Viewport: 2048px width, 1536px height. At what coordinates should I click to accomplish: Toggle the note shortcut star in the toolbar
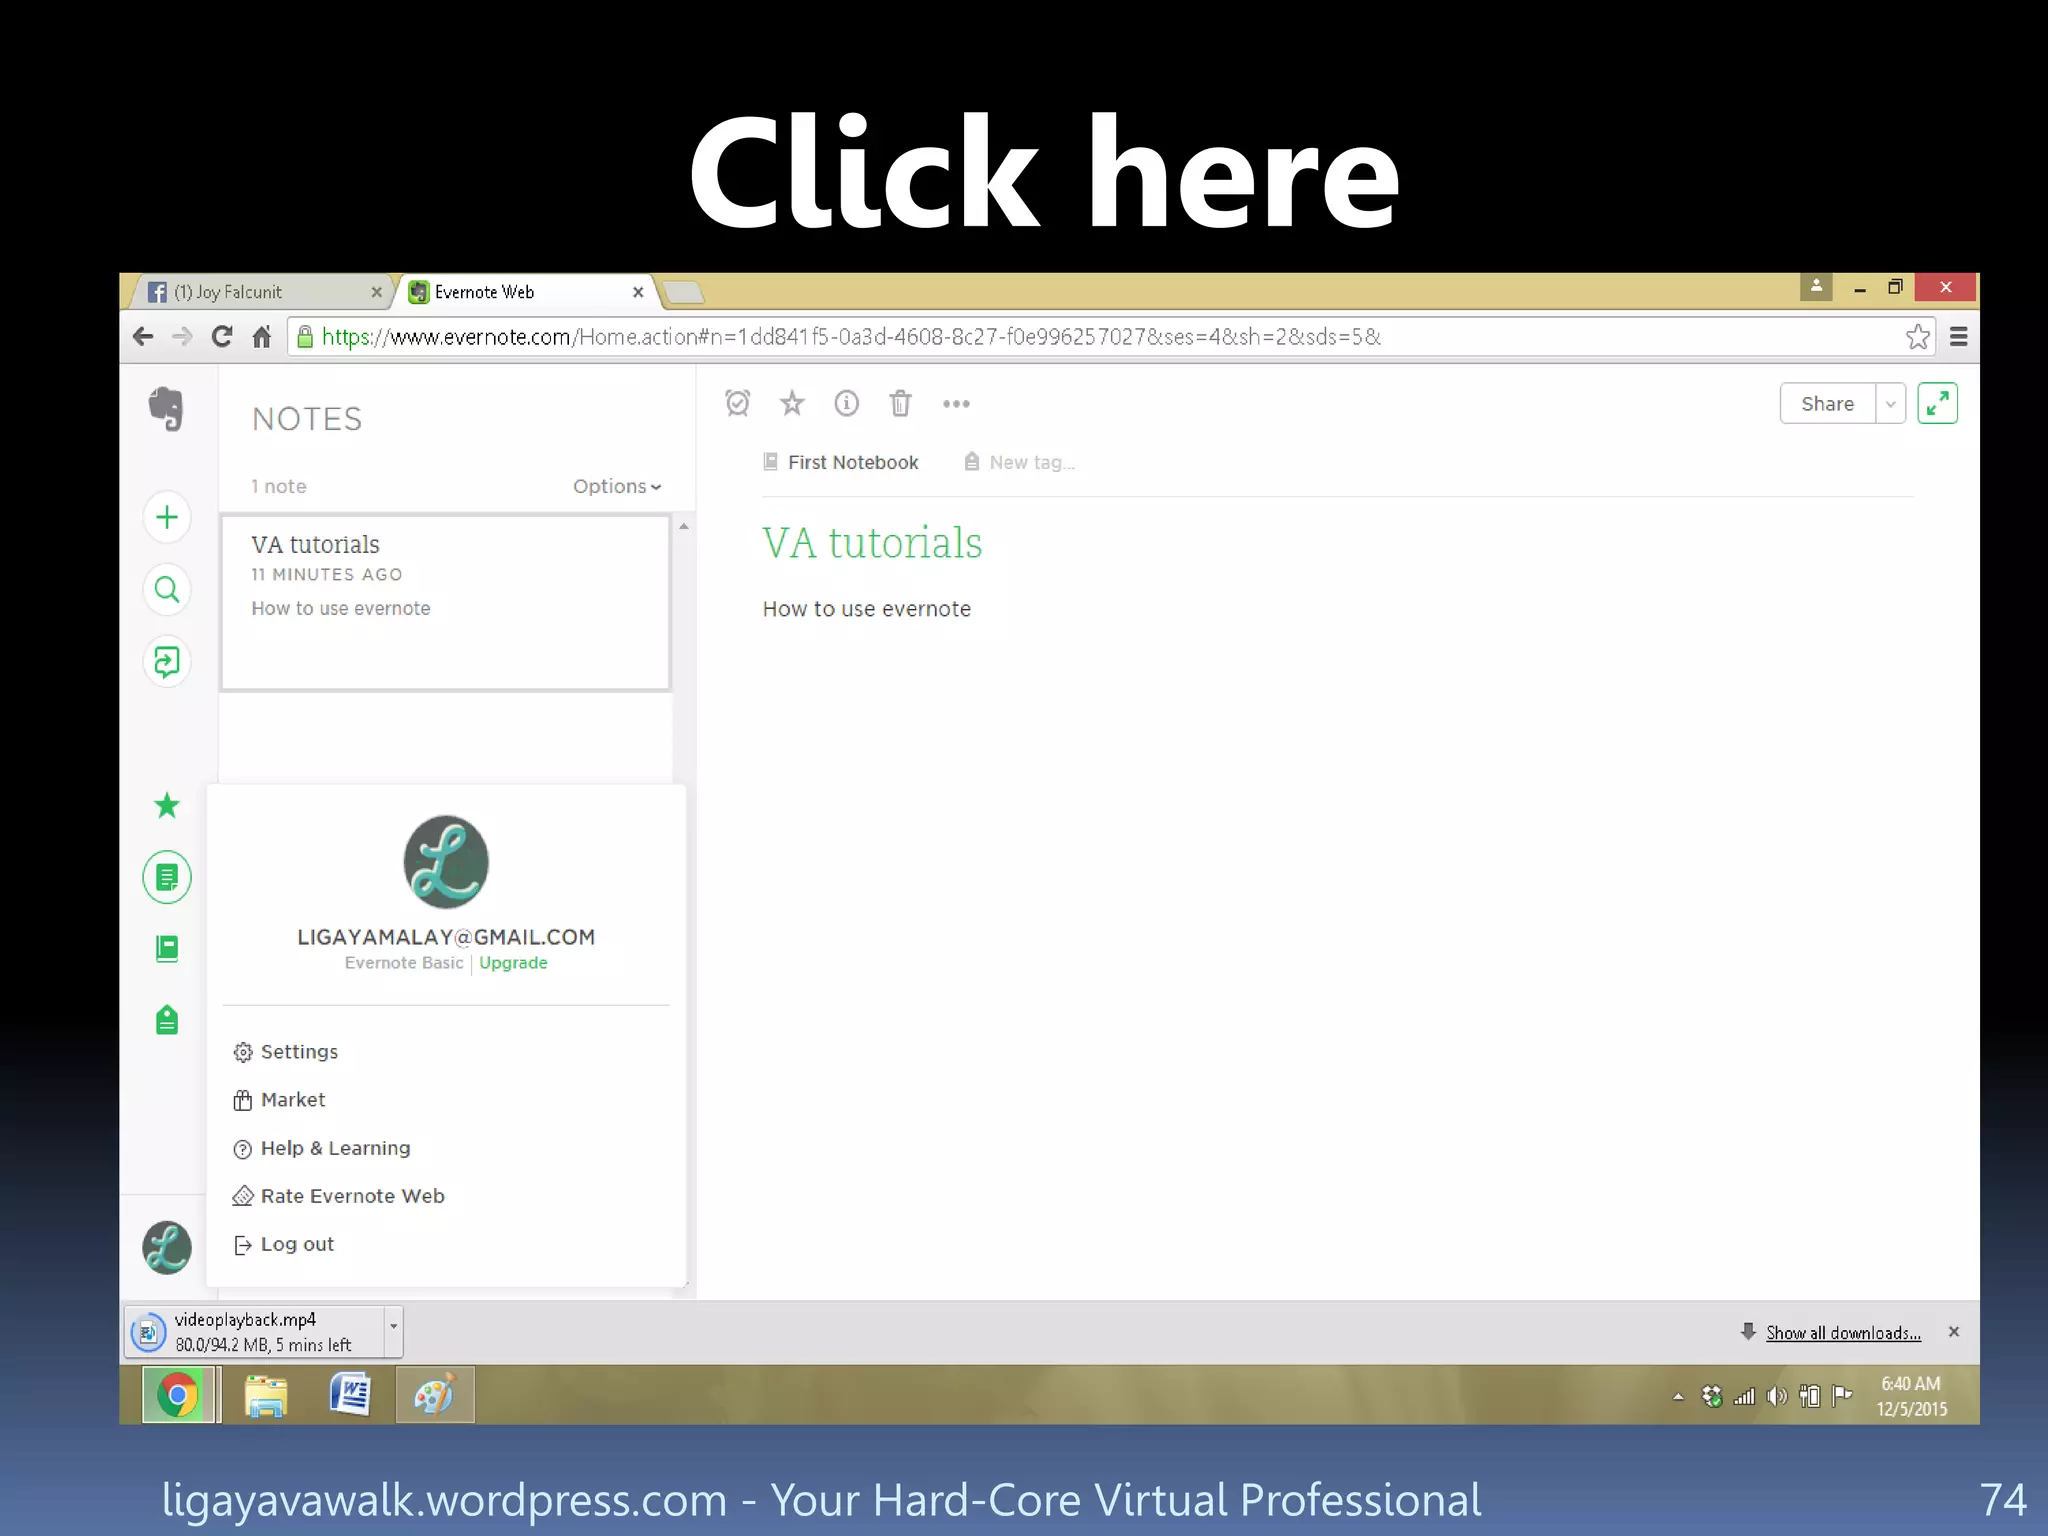tap(792, 403)
